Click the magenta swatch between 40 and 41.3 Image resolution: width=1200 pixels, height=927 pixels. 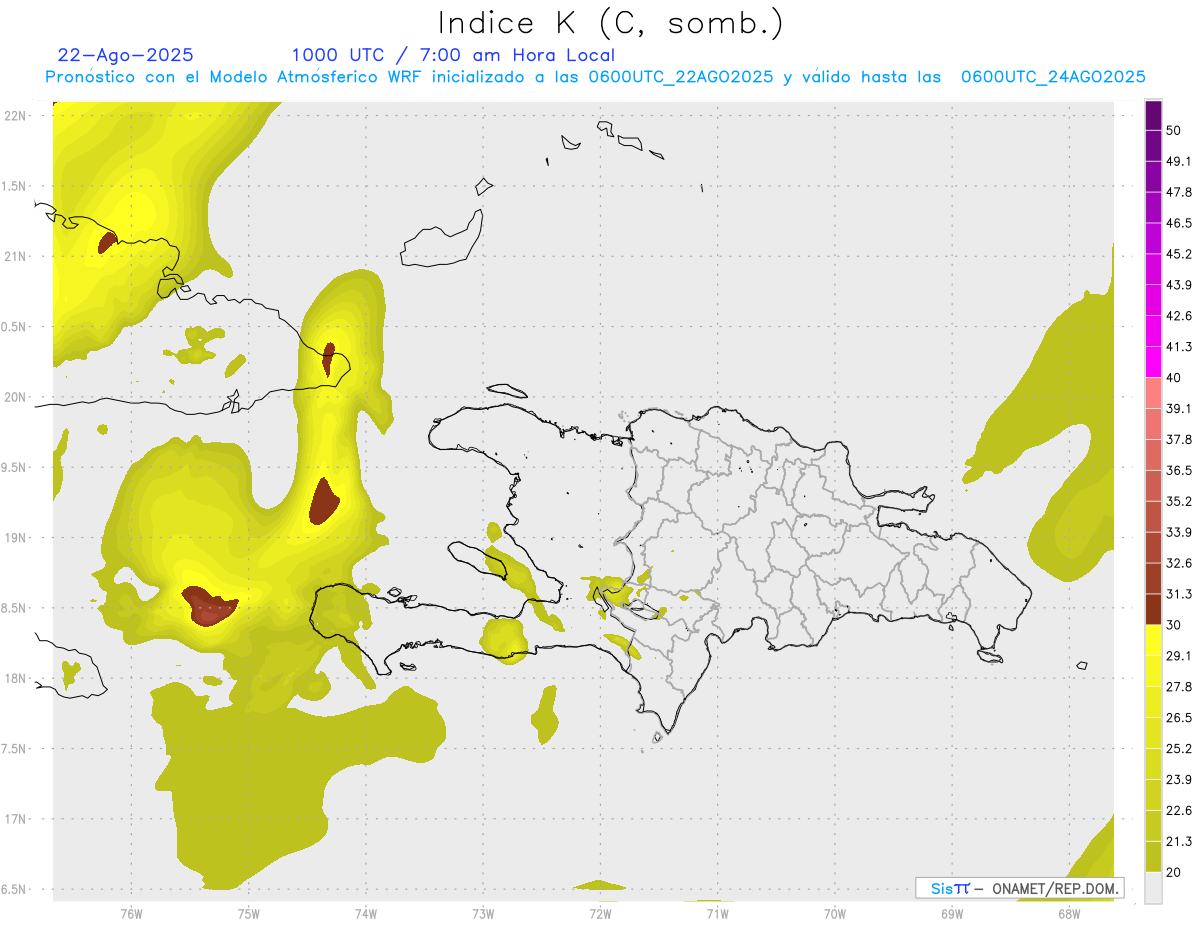tap(1154, 362)
